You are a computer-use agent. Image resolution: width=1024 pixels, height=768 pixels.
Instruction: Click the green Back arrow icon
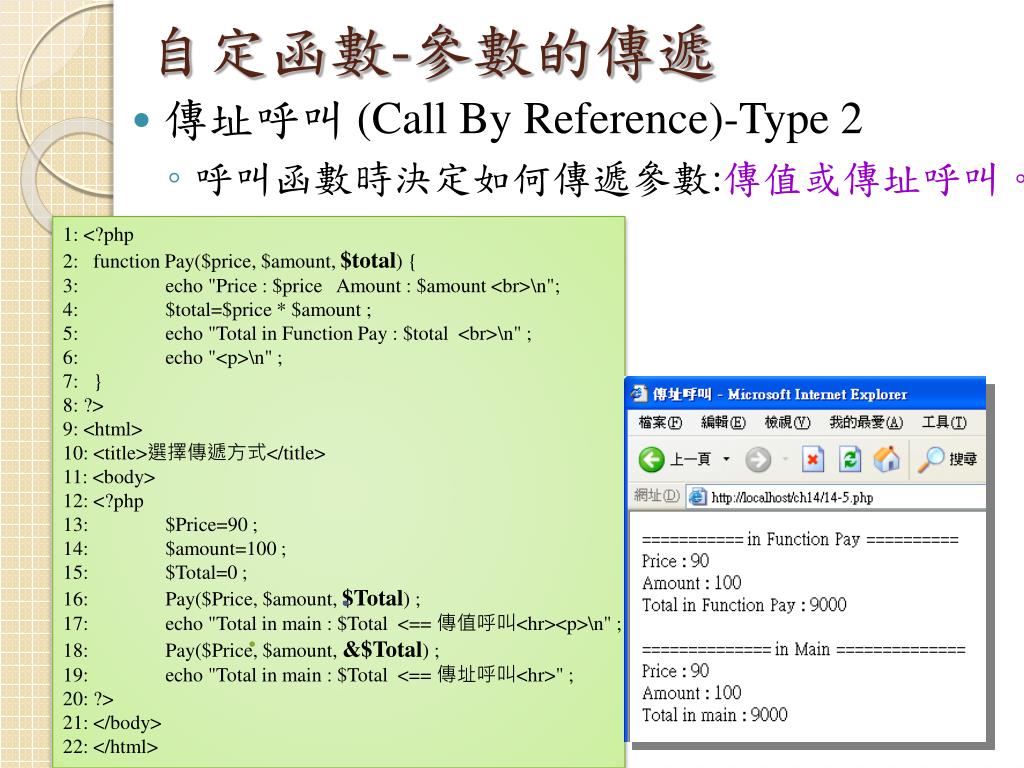point(651,459)
